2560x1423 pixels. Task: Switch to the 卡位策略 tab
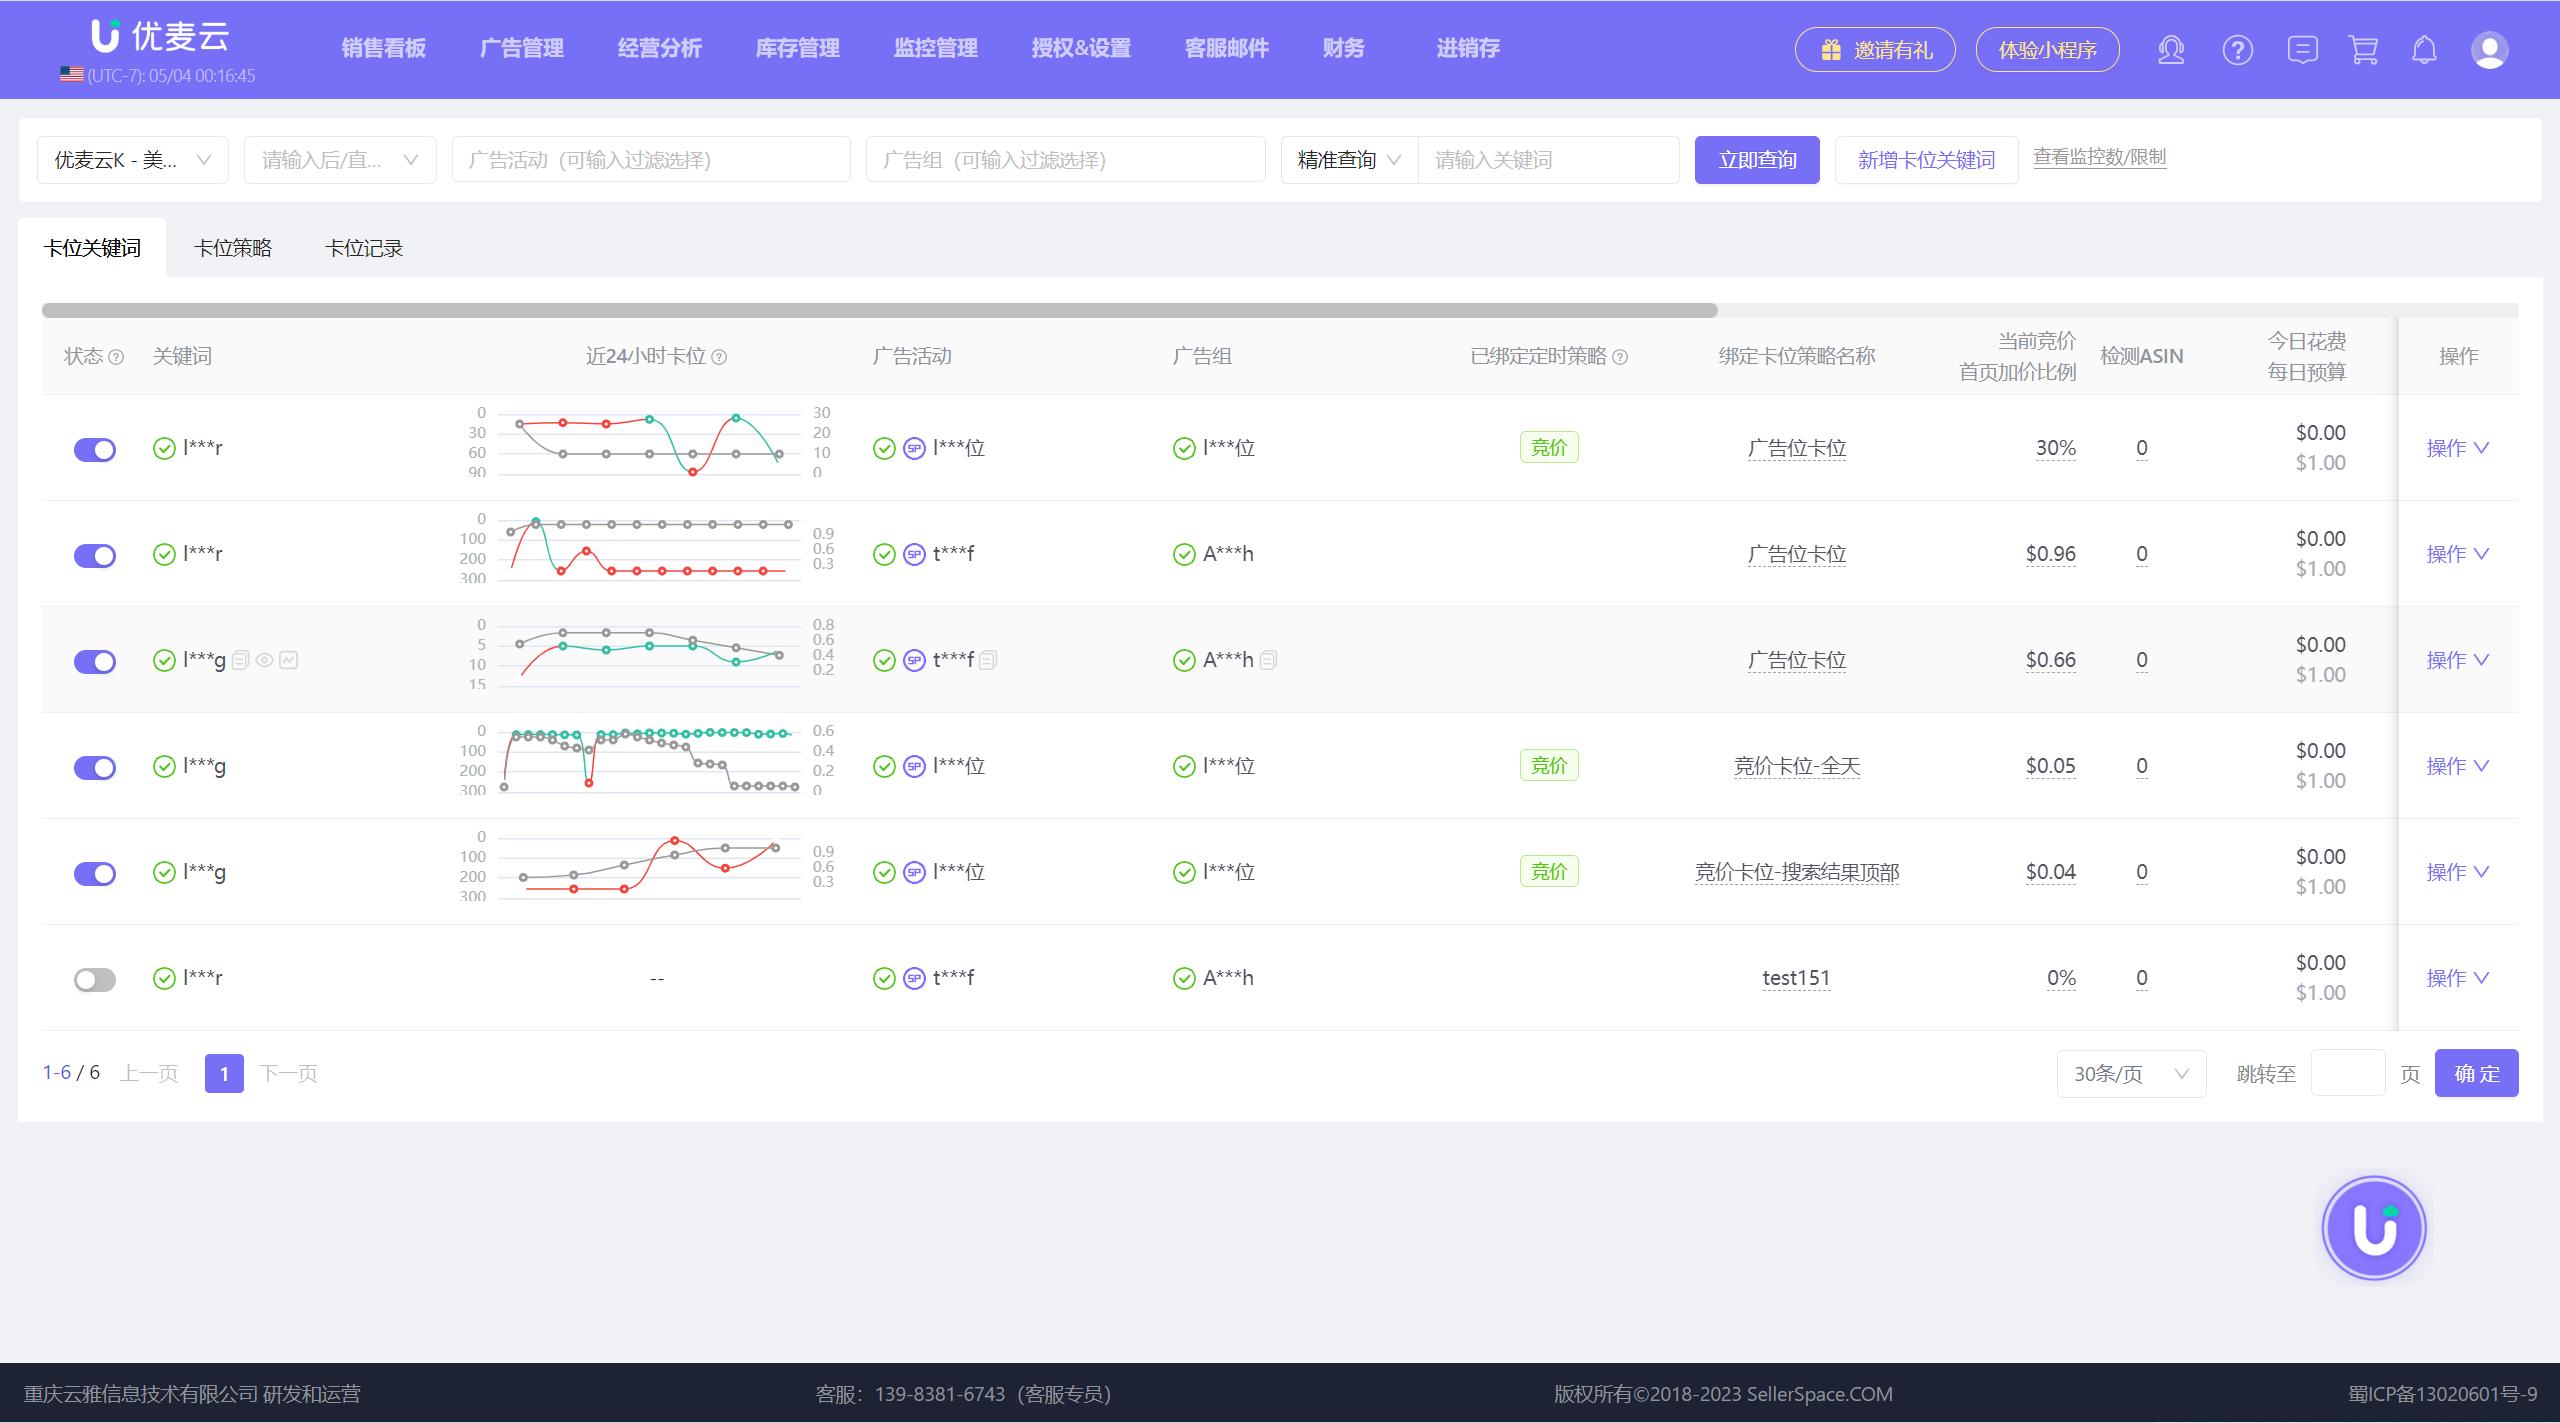233,248
